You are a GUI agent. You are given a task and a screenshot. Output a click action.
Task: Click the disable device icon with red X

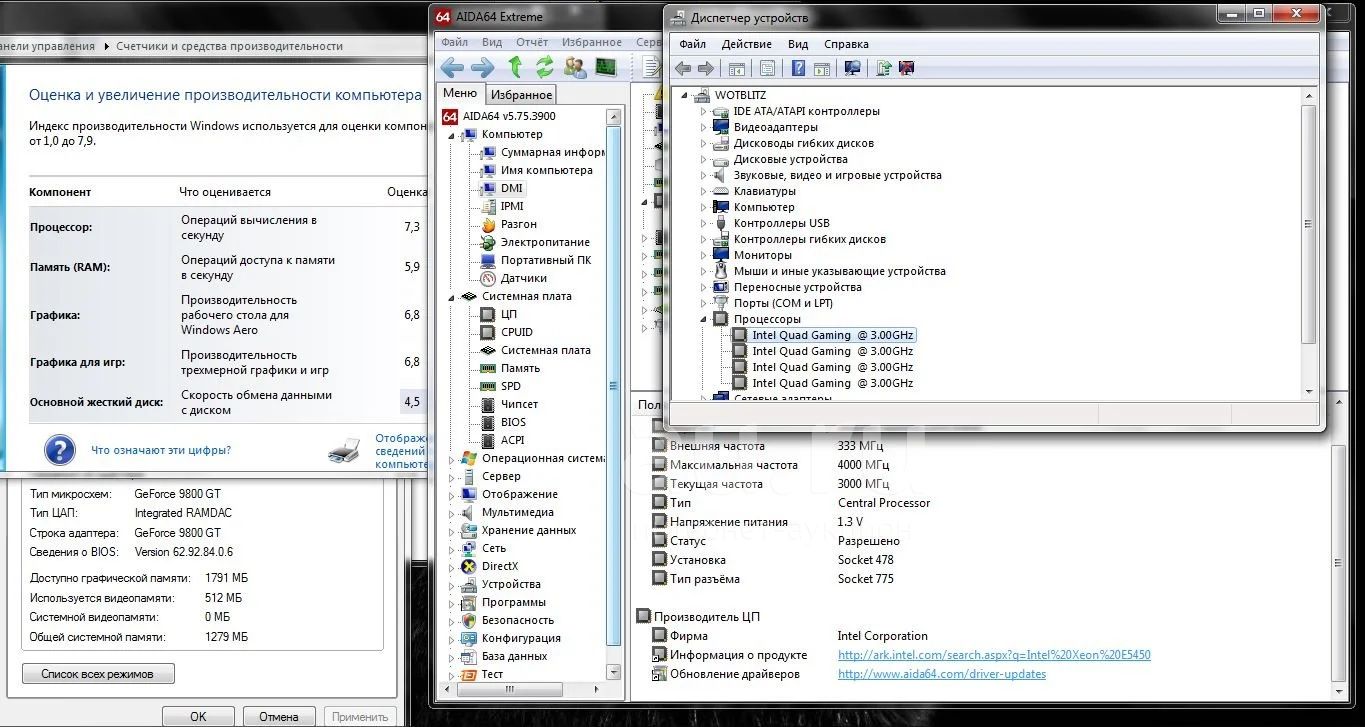(x=907, y=68)
